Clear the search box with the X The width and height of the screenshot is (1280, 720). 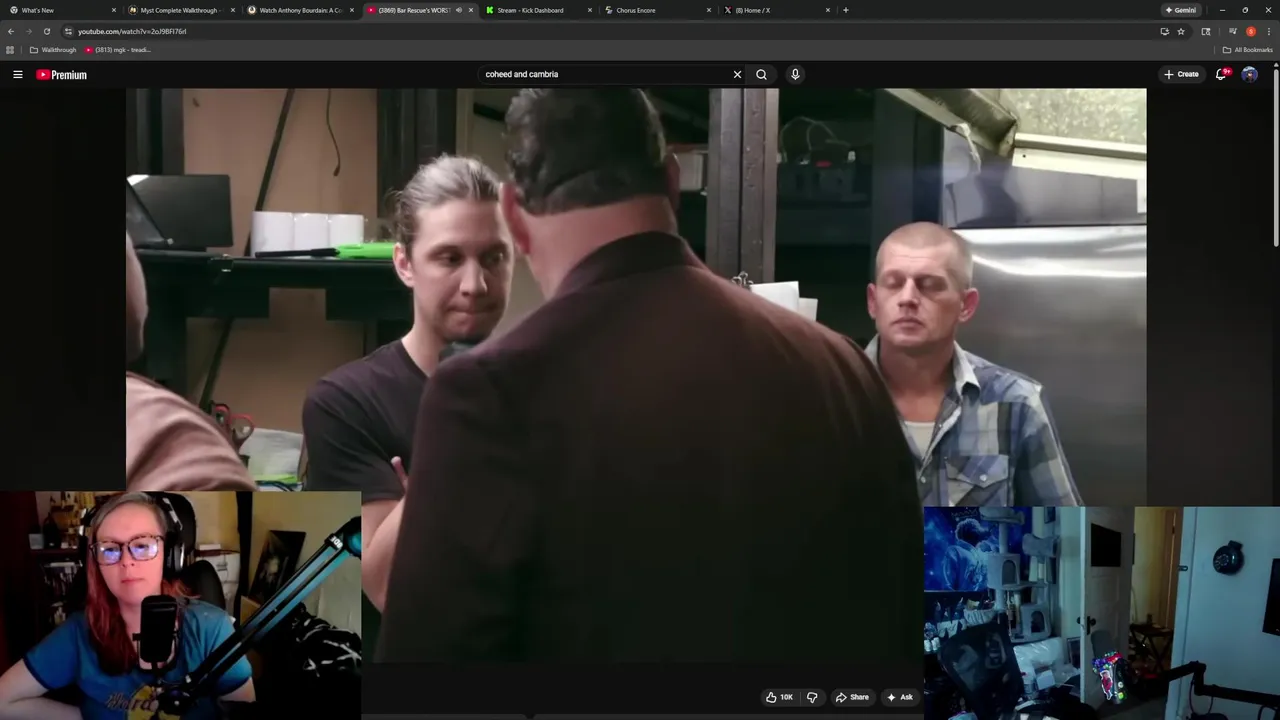click(x=737, y=74)
